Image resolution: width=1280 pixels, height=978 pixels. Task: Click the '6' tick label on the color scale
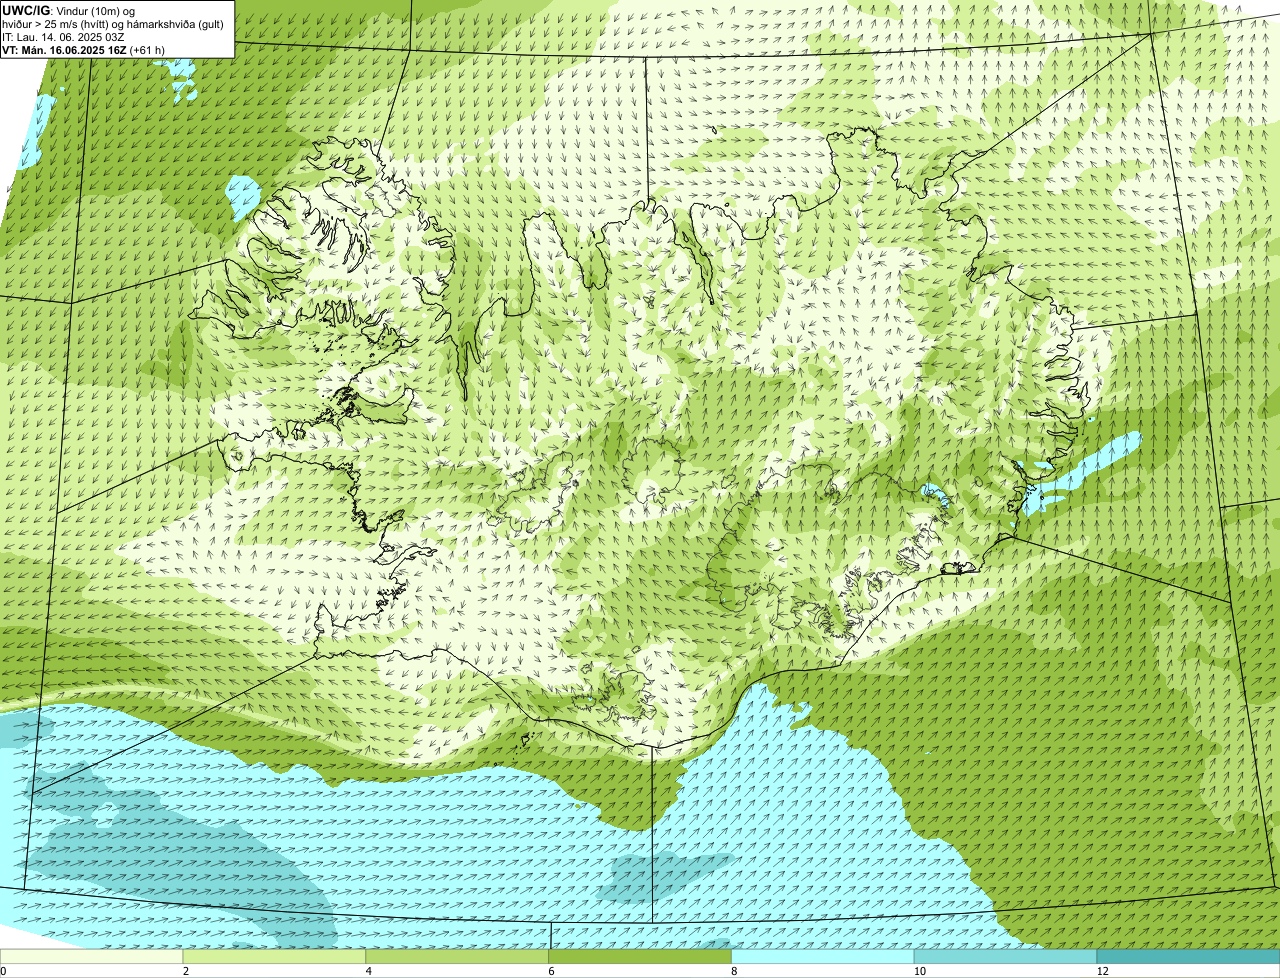[551, 971]
